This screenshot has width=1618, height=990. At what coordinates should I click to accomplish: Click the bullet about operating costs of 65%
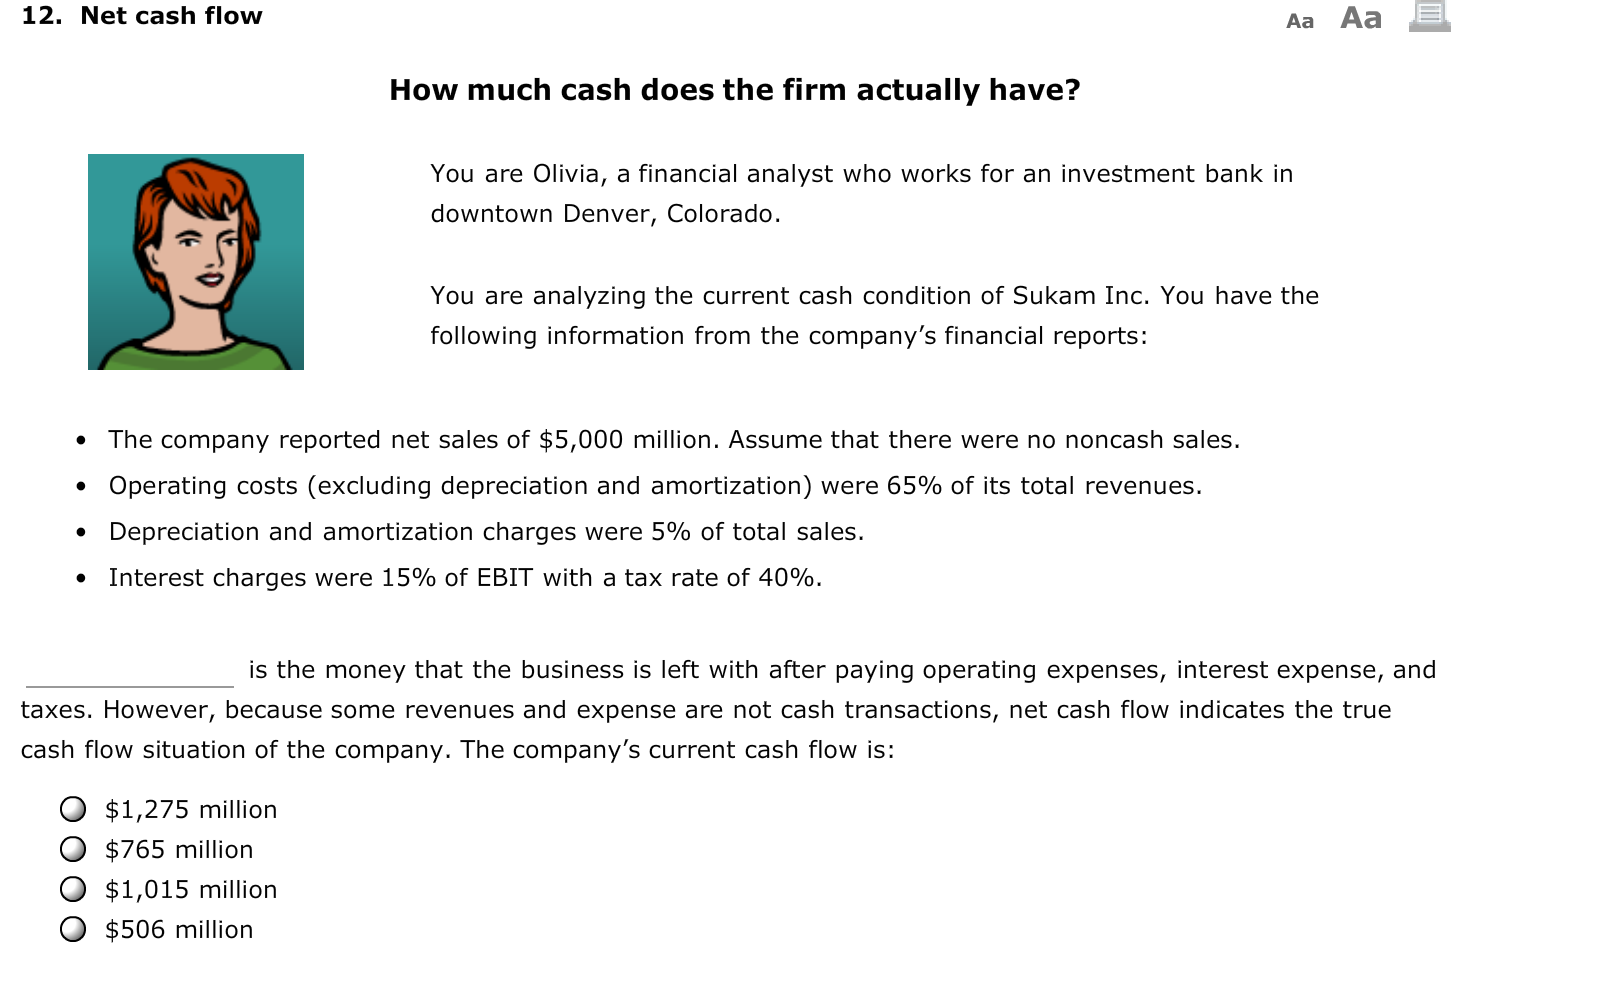[655, 485]
